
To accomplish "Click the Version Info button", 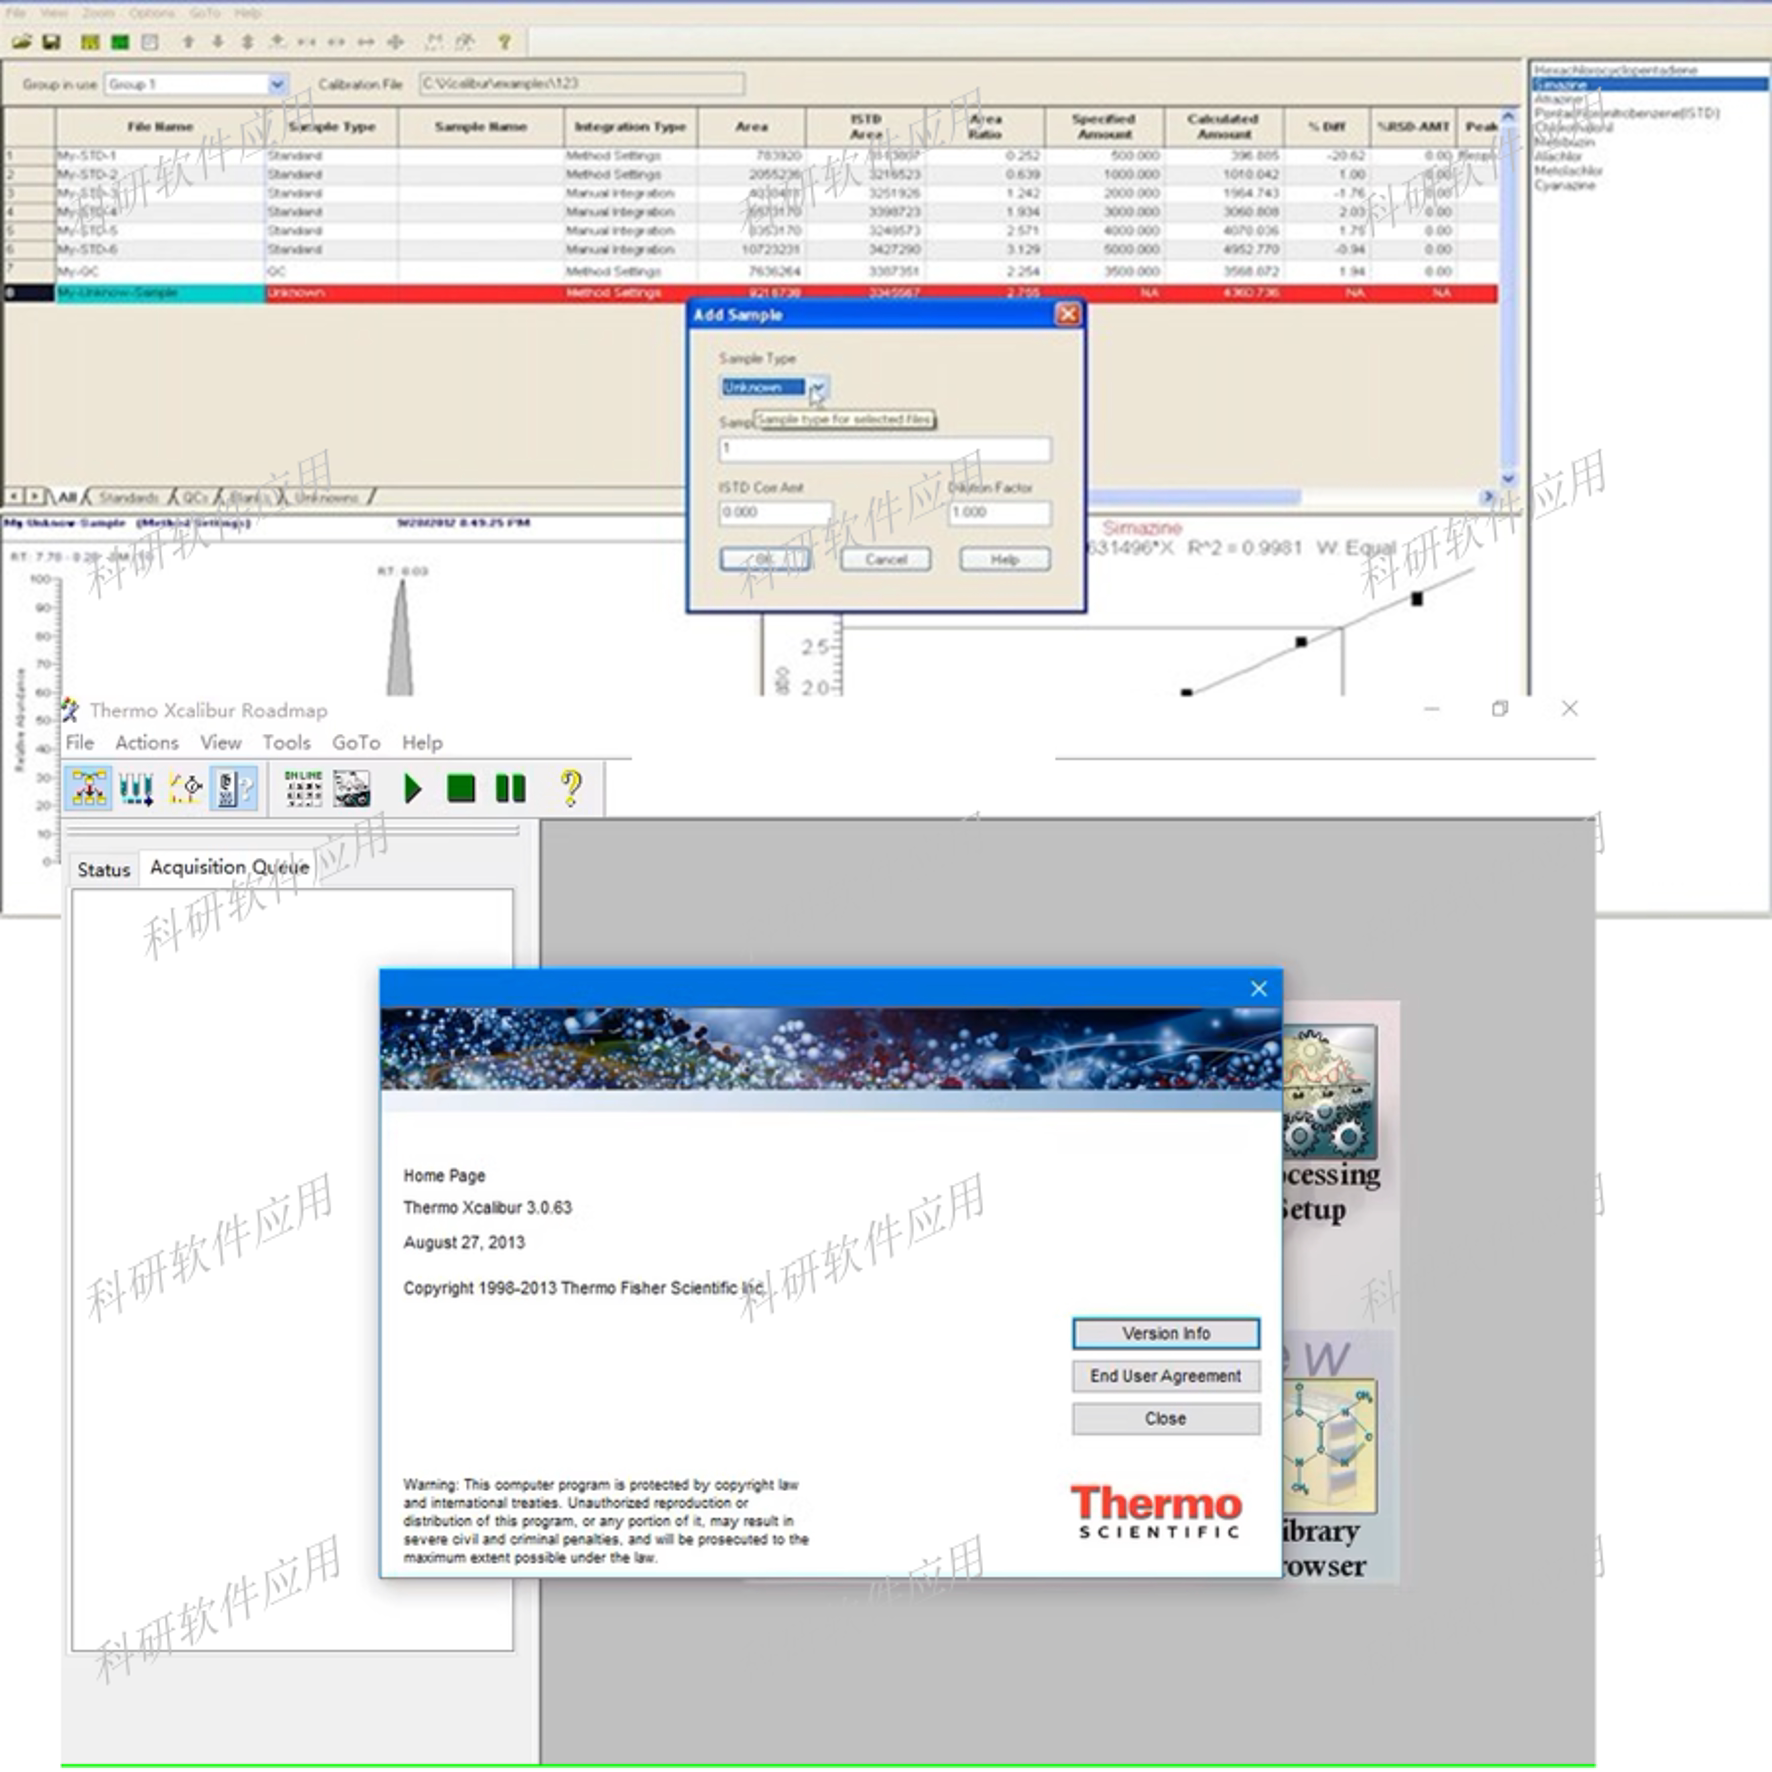I will 1166,1333.
